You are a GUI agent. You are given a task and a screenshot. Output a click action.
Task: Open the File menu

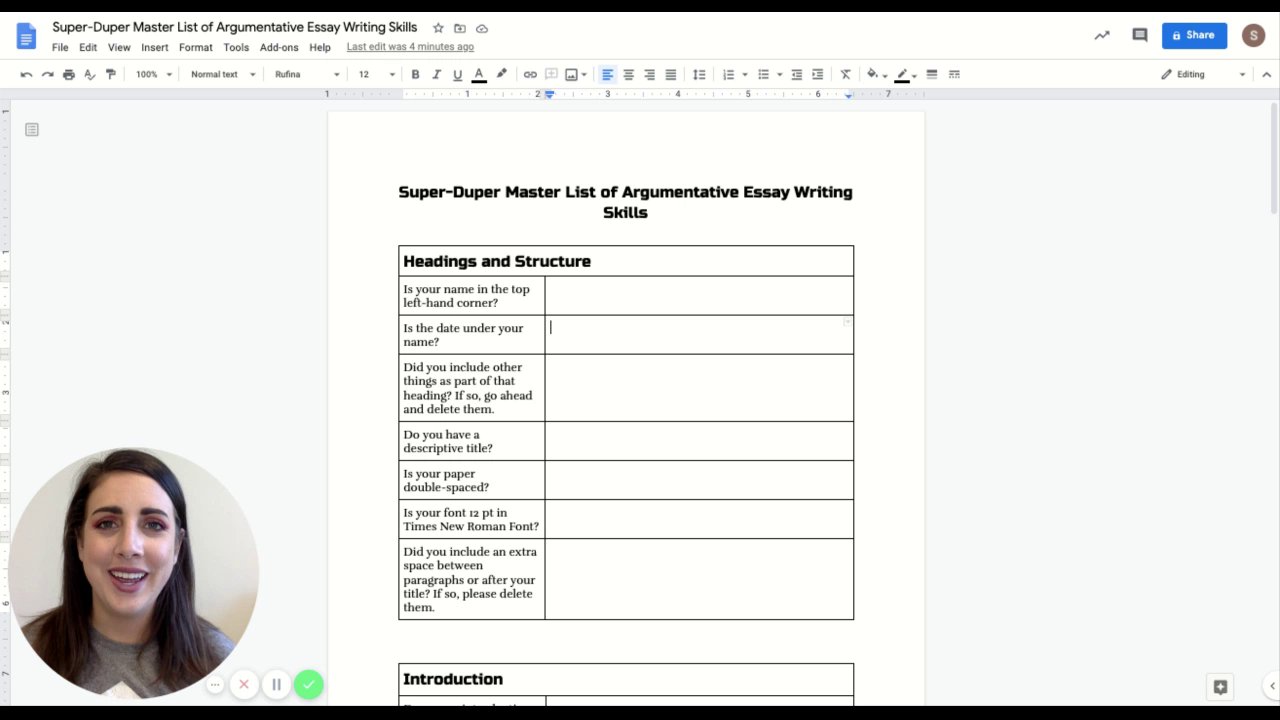point(60,47)
